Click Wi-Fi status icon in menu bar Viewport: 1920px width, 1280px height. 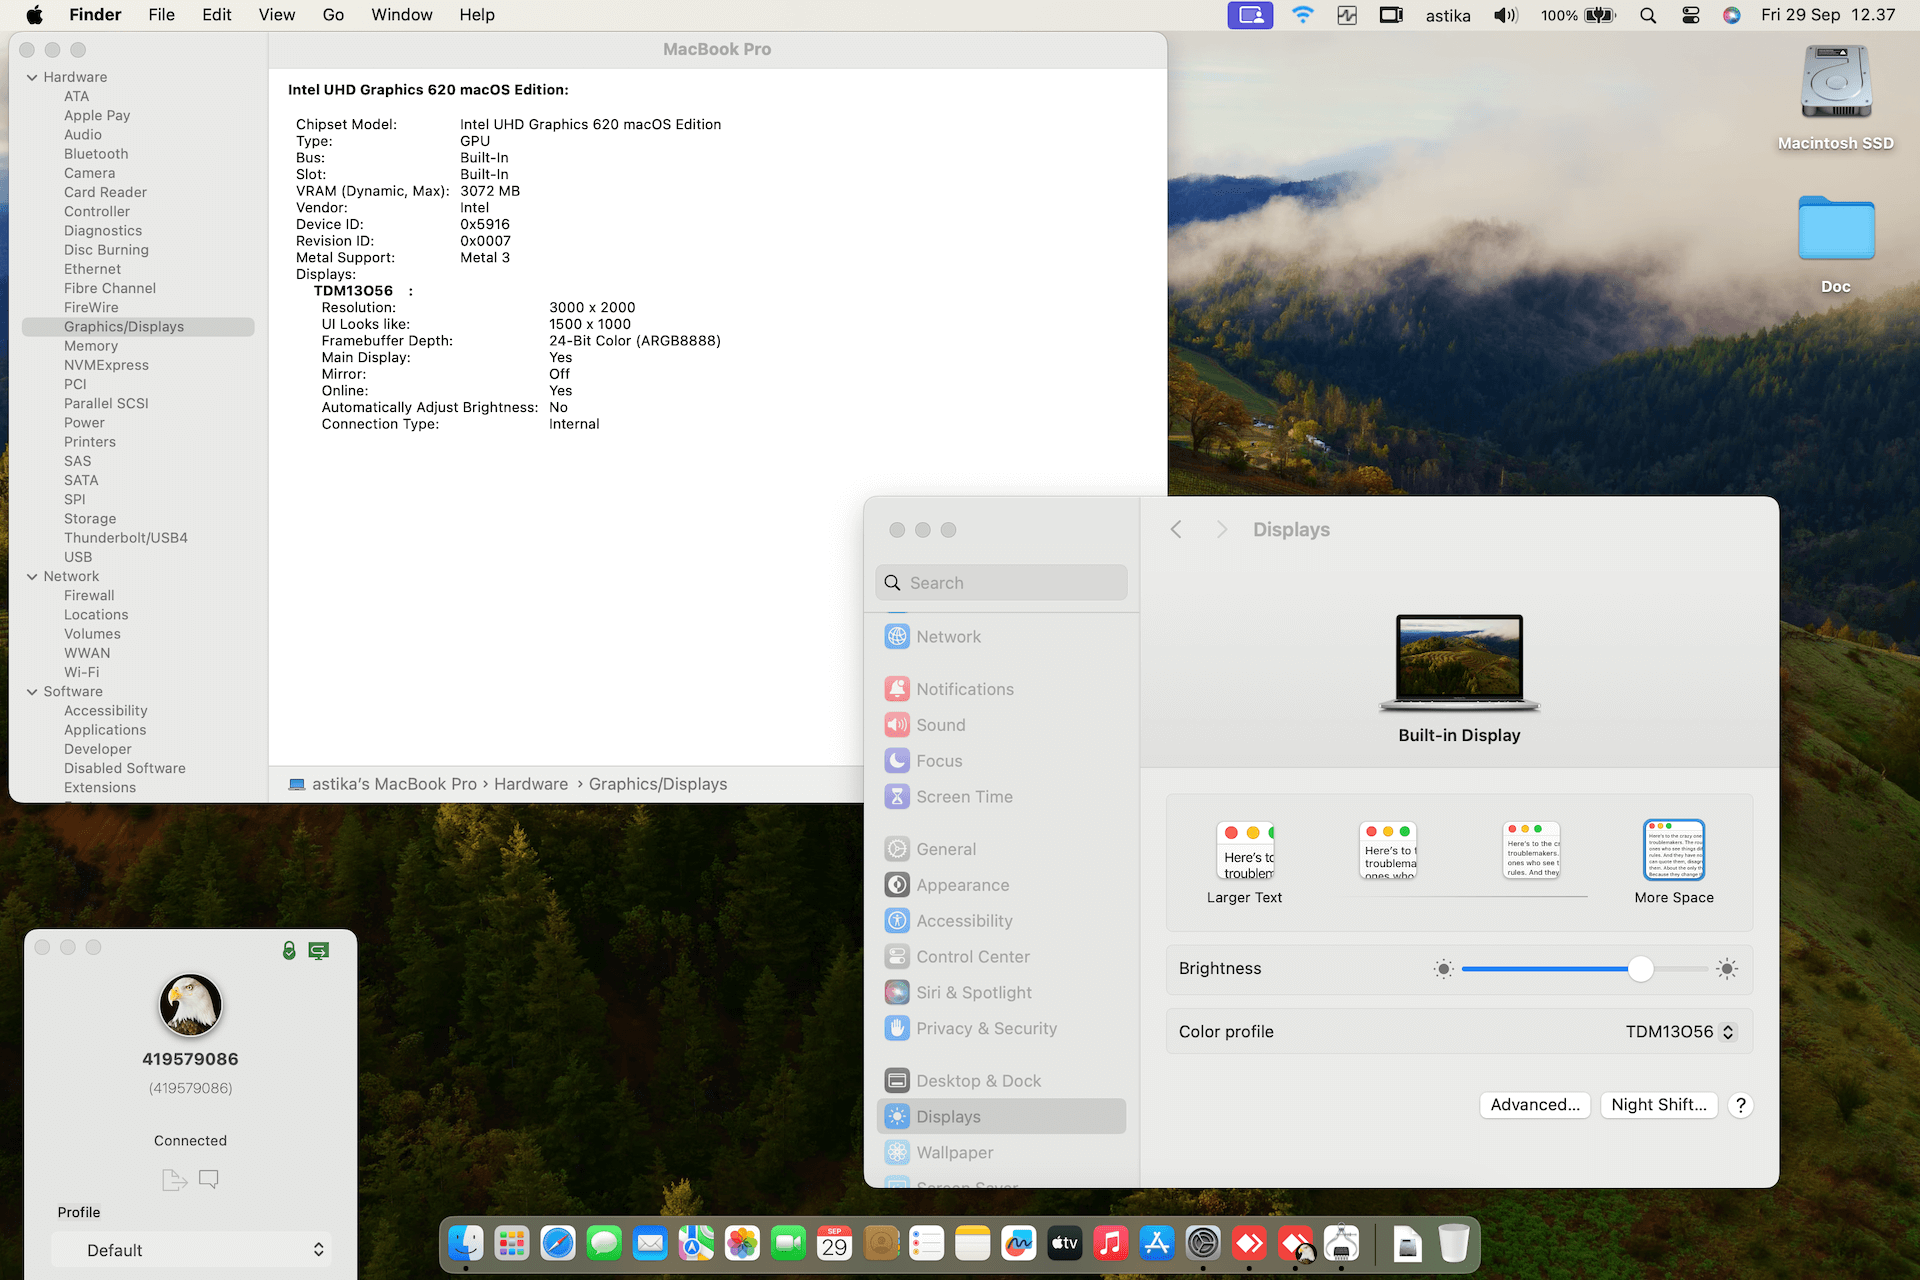tap(1302, 15)
